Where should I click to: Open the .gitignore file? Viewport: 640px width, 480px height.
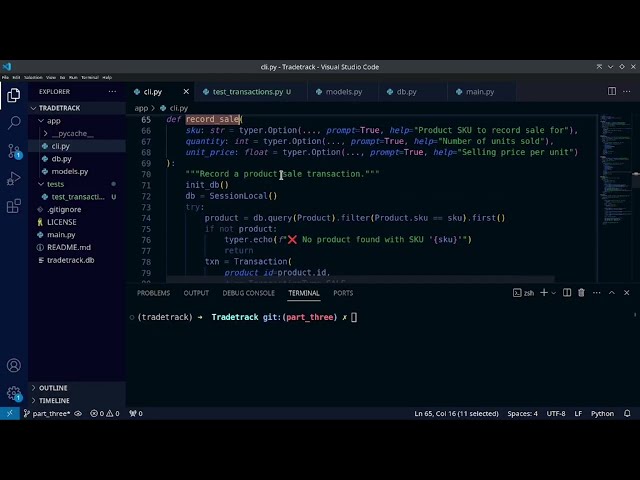pyautogui.click(x=77, y=209)
